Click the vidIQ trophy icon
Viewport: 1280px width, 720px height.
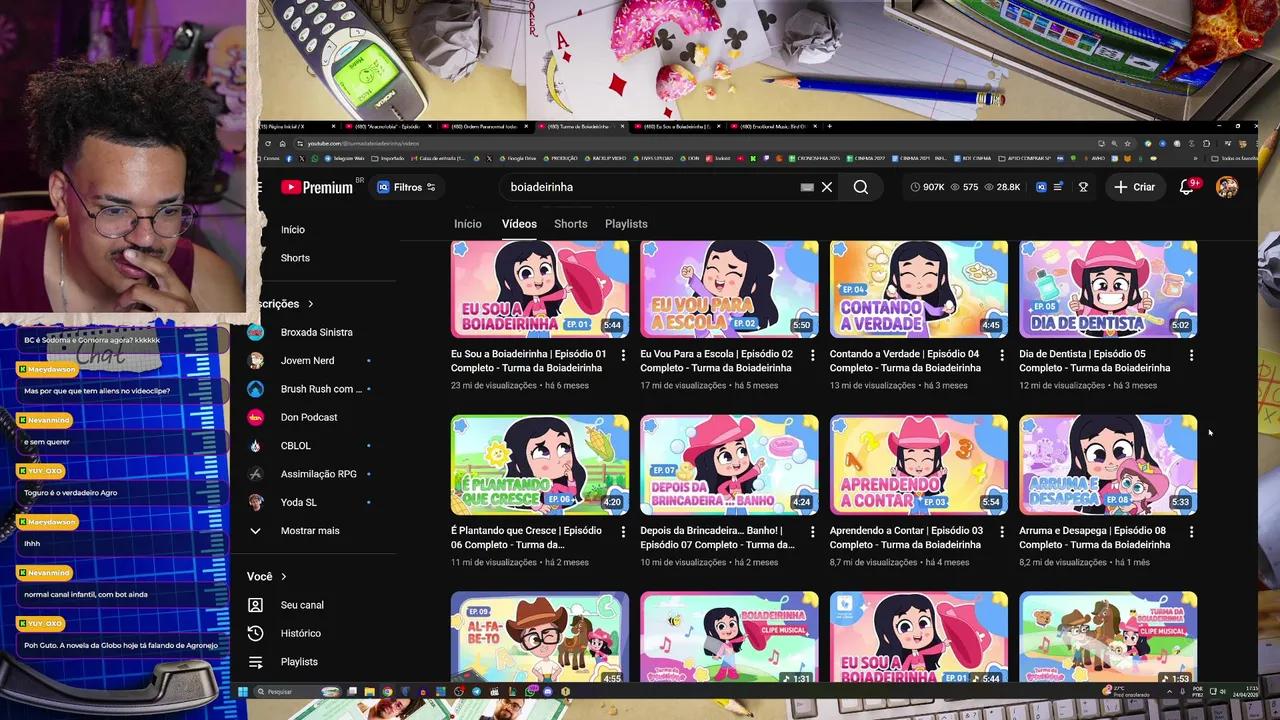click(1083, 187)
